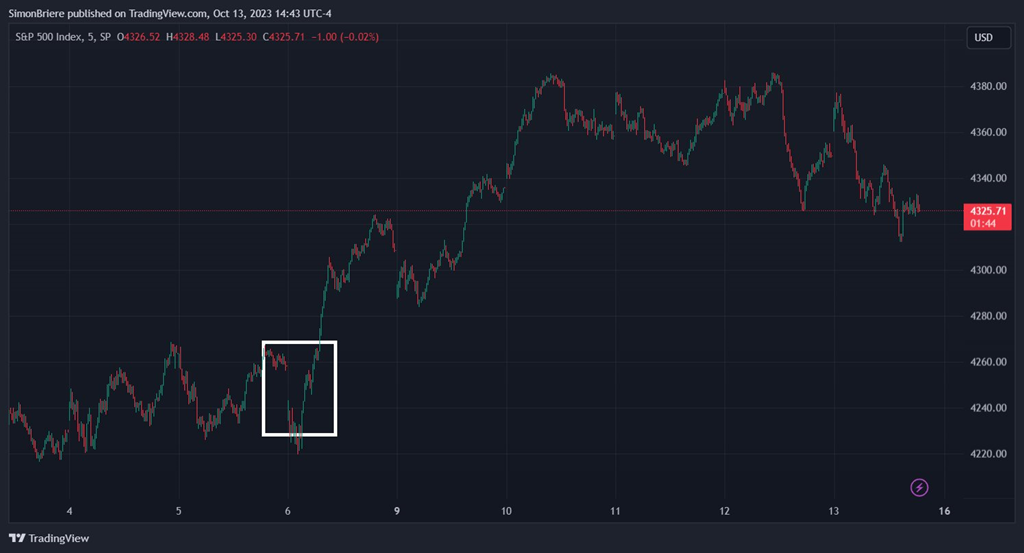Click the S&P 500 Index symbol title

[x=49, y=37]
